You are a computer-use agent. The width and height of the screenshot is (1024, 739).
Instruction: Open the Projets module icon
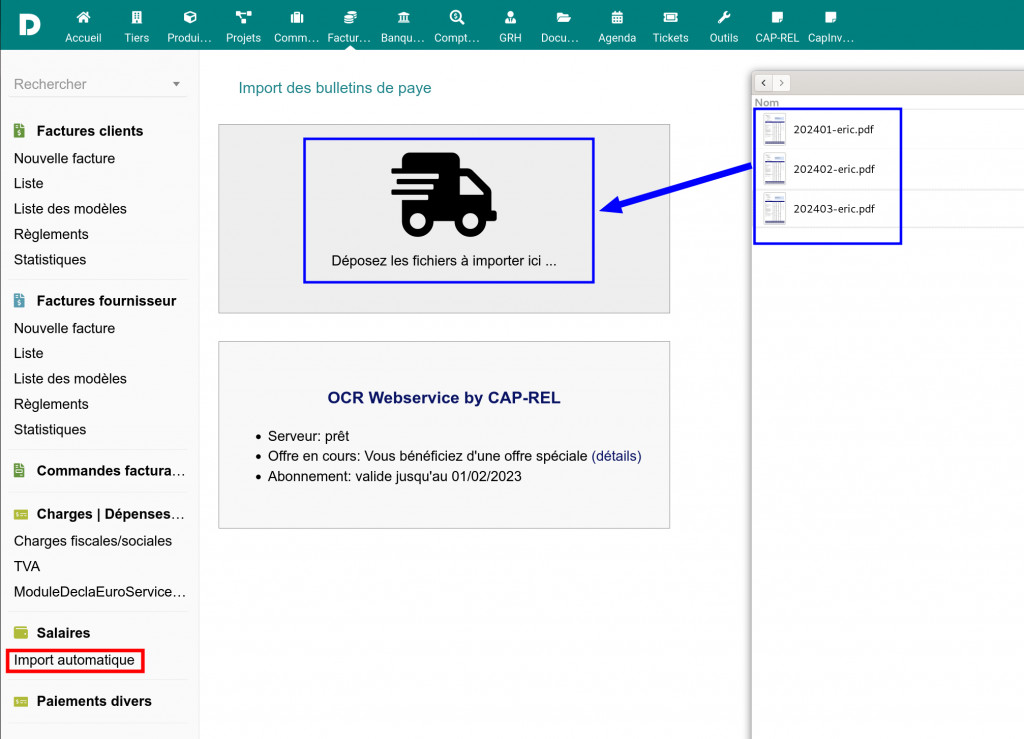[x=243, y=18]
